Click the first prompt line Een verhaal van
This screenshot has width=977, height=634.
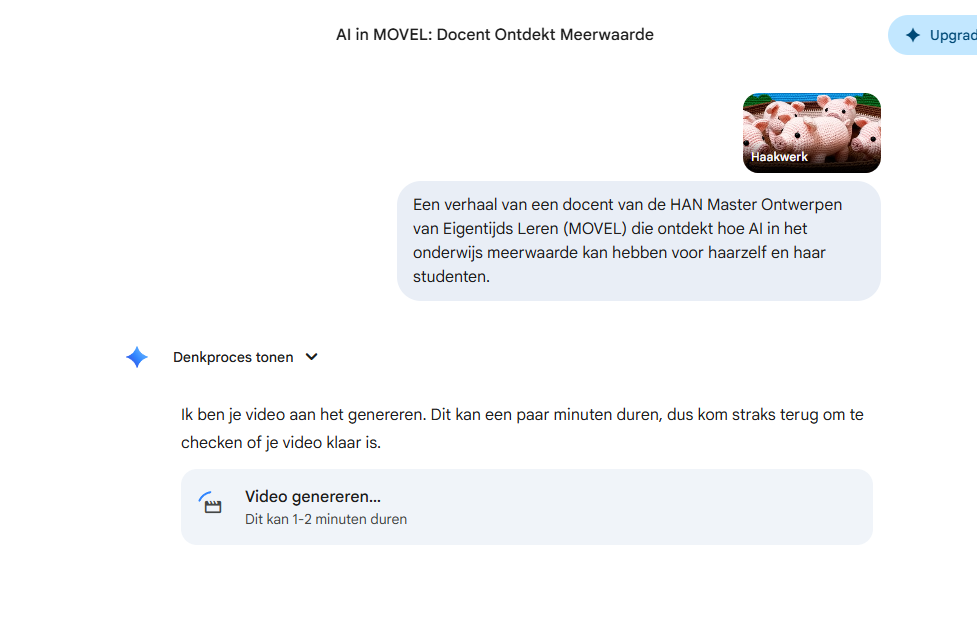(x=627, y=205)
